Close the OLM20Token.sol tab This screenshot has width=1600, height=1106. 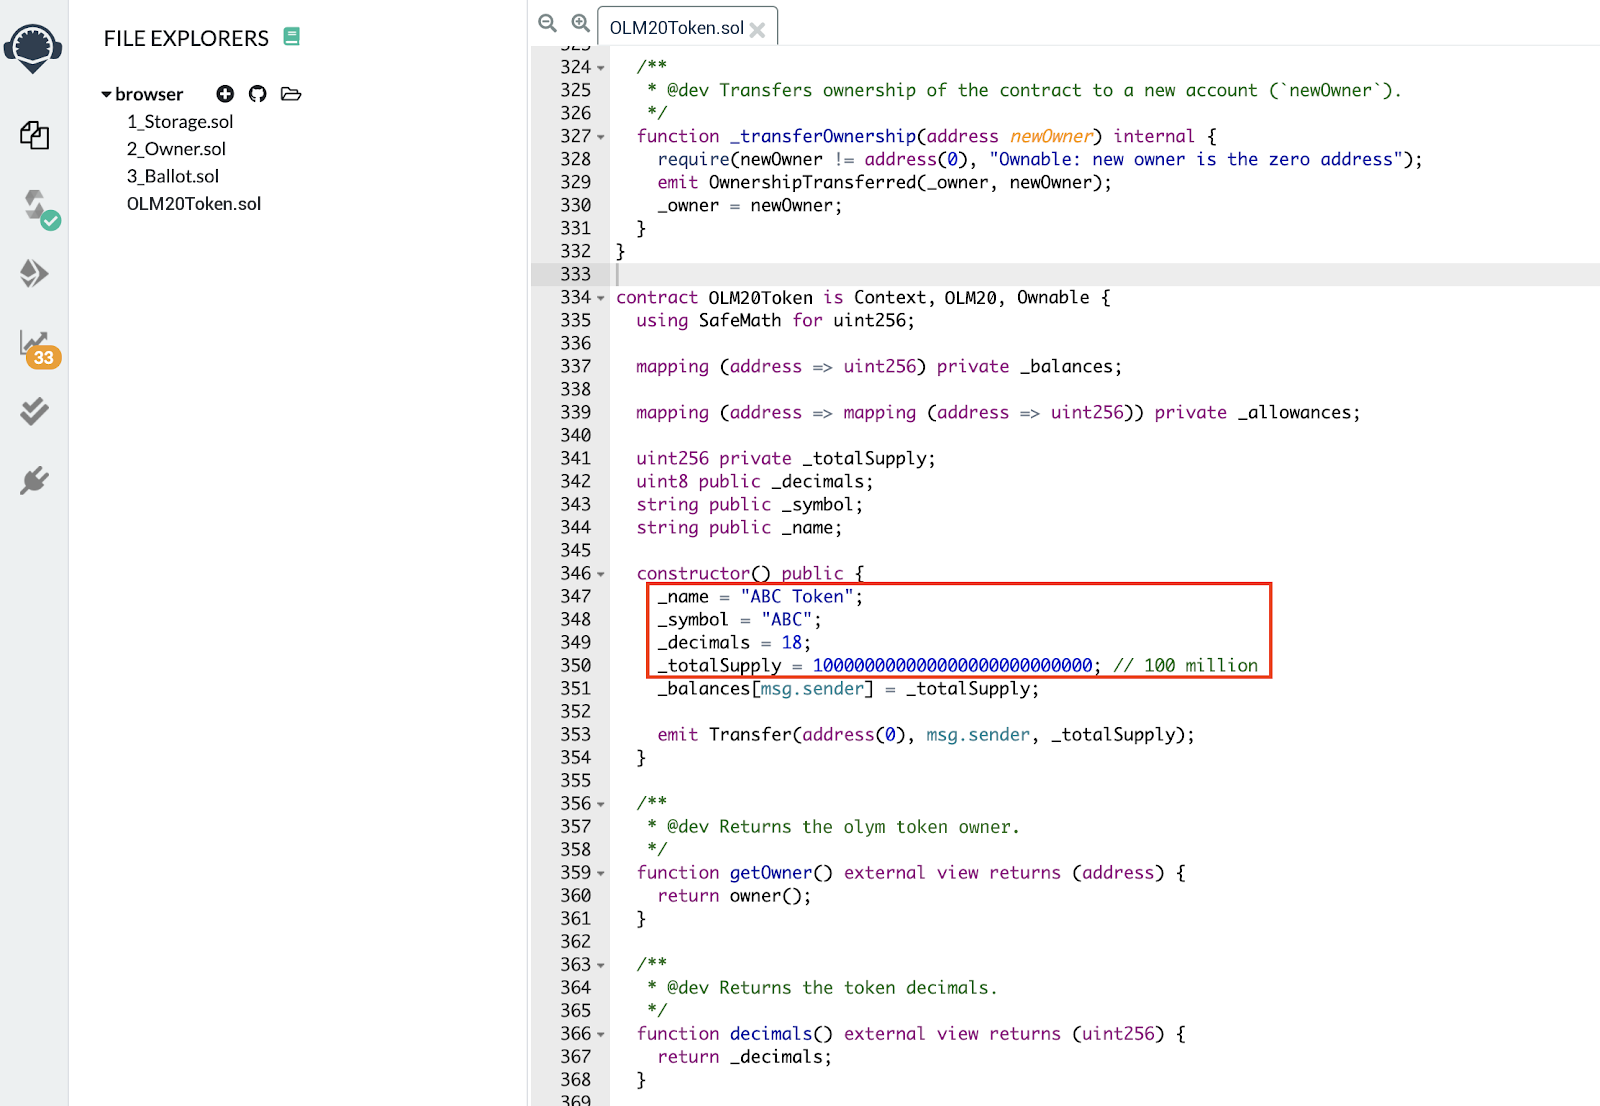pos(758,30)
